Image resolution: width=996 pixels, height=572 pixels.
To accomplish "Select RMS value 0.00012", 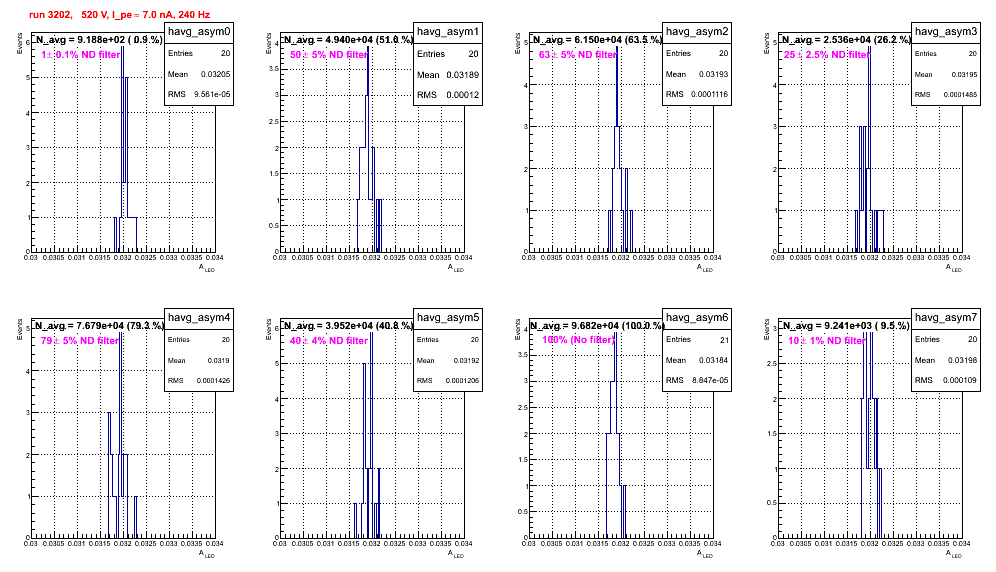I will [462, 95].
